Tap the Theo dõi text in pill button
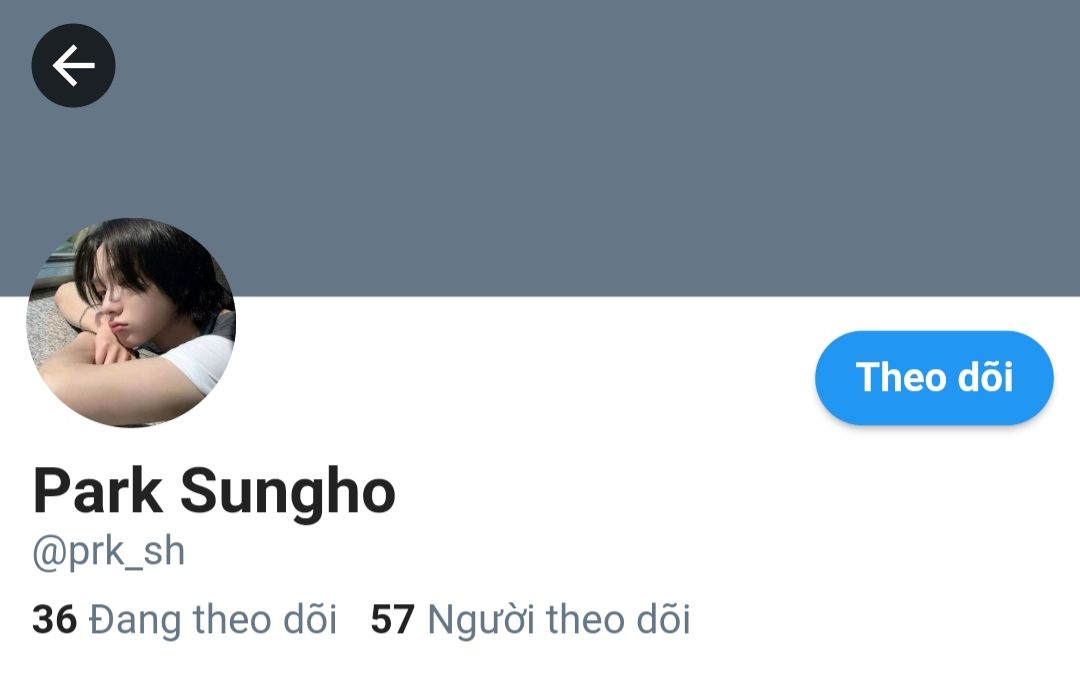The height and width of the screenshot is (674, 1080). click(x=934, y=377)
